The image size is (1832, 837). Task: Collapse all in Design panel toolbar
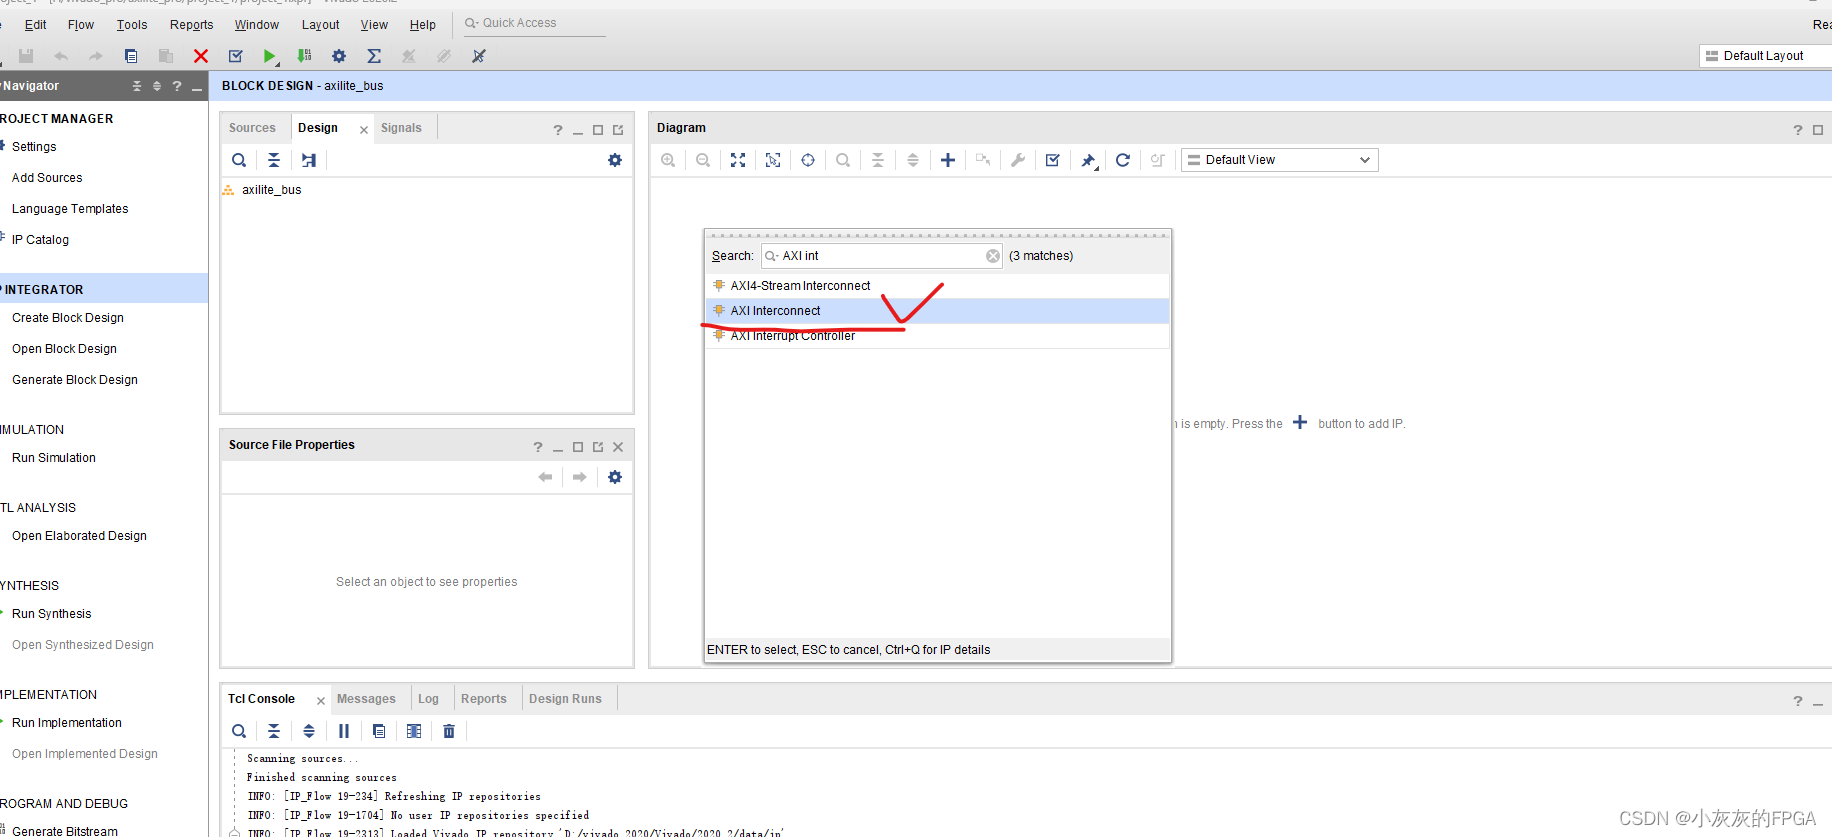(274, 160)
